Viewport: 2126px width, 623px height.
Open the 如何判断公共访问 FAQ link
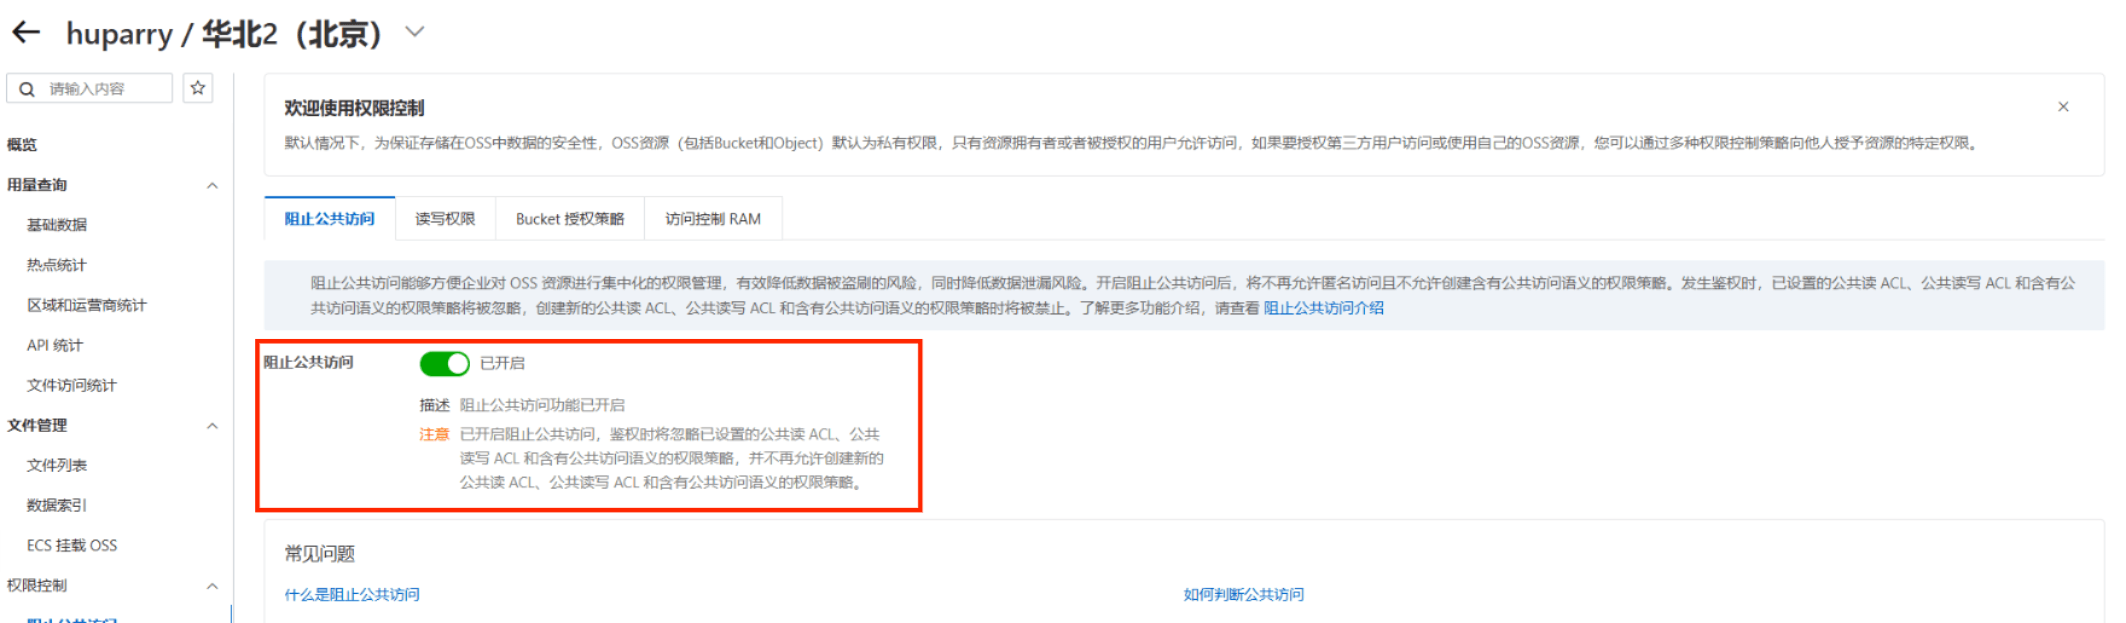click(1244, 594)
